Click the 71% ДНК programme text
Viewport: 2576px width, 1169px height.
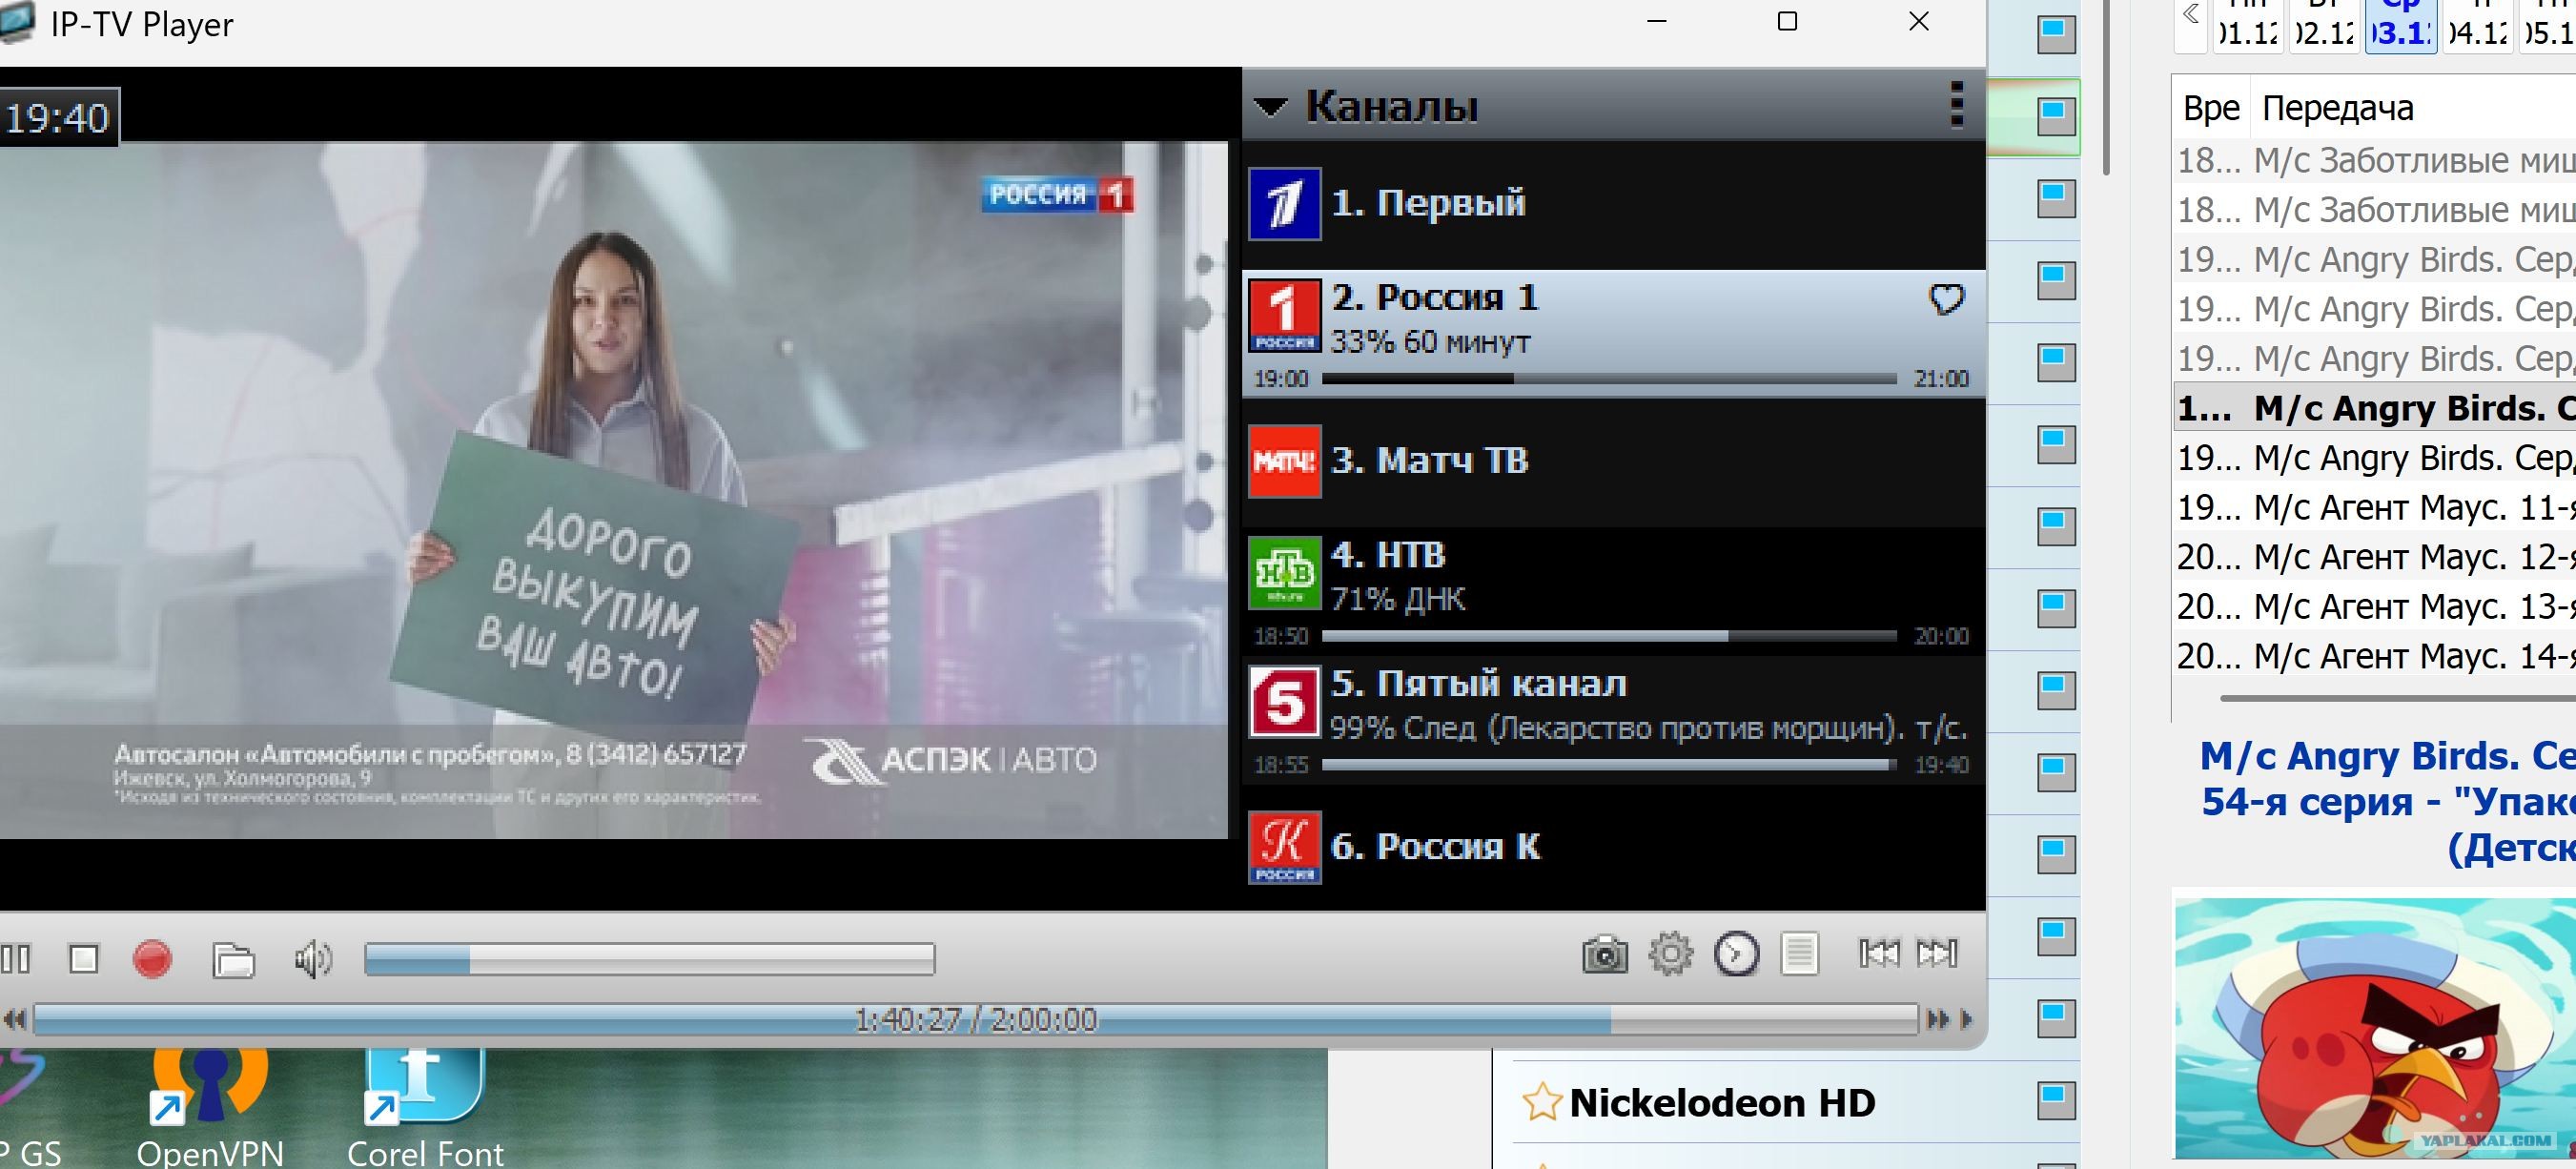pos(1397,600)
